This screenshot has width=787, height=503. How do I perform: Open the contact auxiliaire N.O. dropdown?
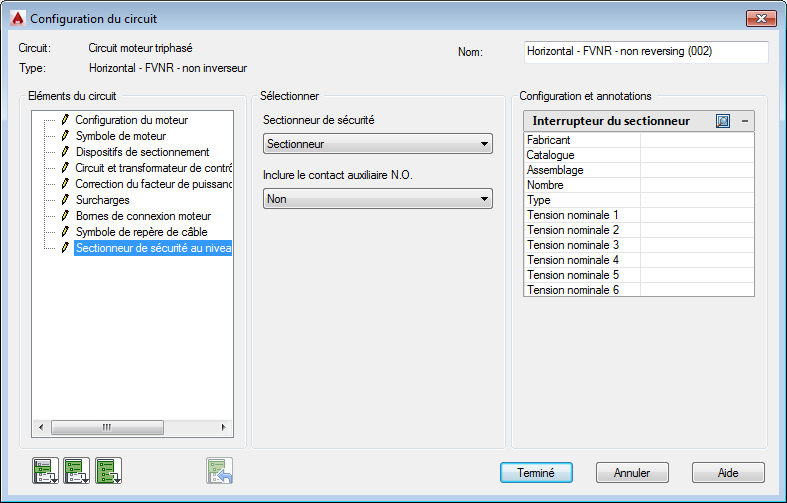pos(378,199)
